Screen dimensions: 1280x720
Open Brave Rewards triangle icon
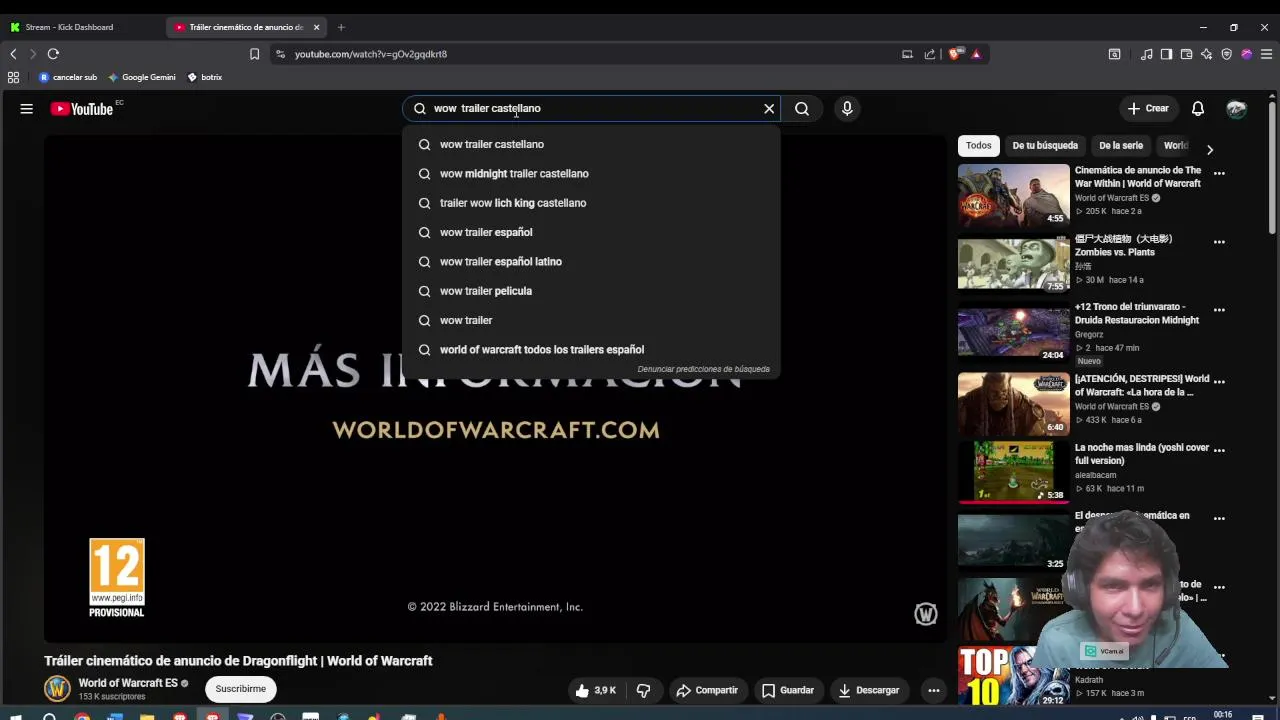click(976, 54)
